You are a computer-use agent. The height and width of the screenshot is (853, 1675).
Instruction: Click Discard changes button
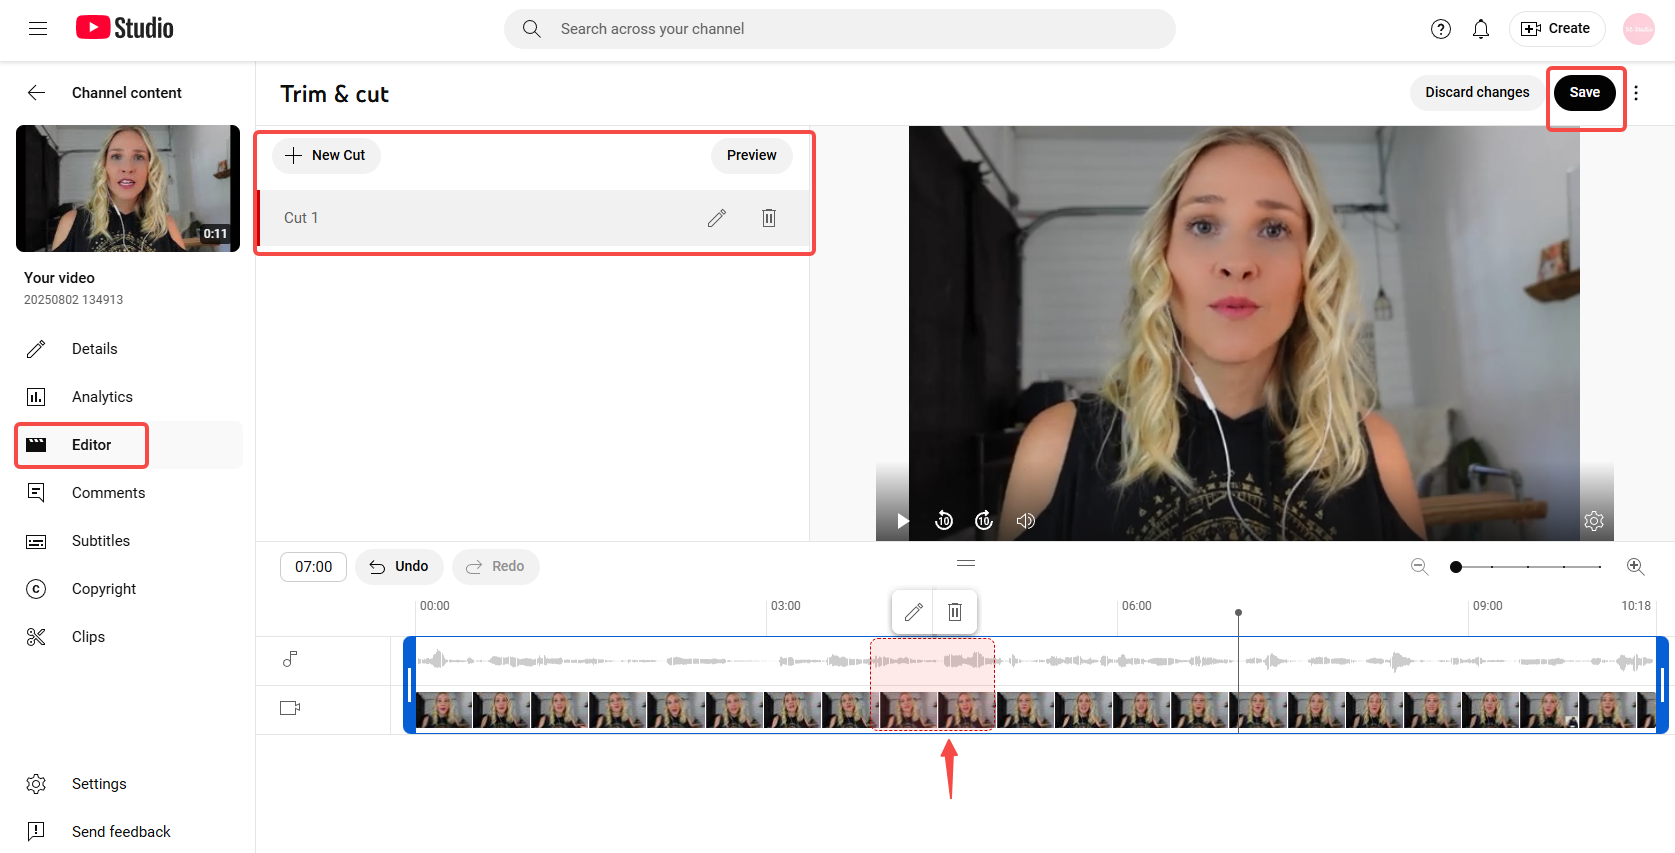point(1476,93)
